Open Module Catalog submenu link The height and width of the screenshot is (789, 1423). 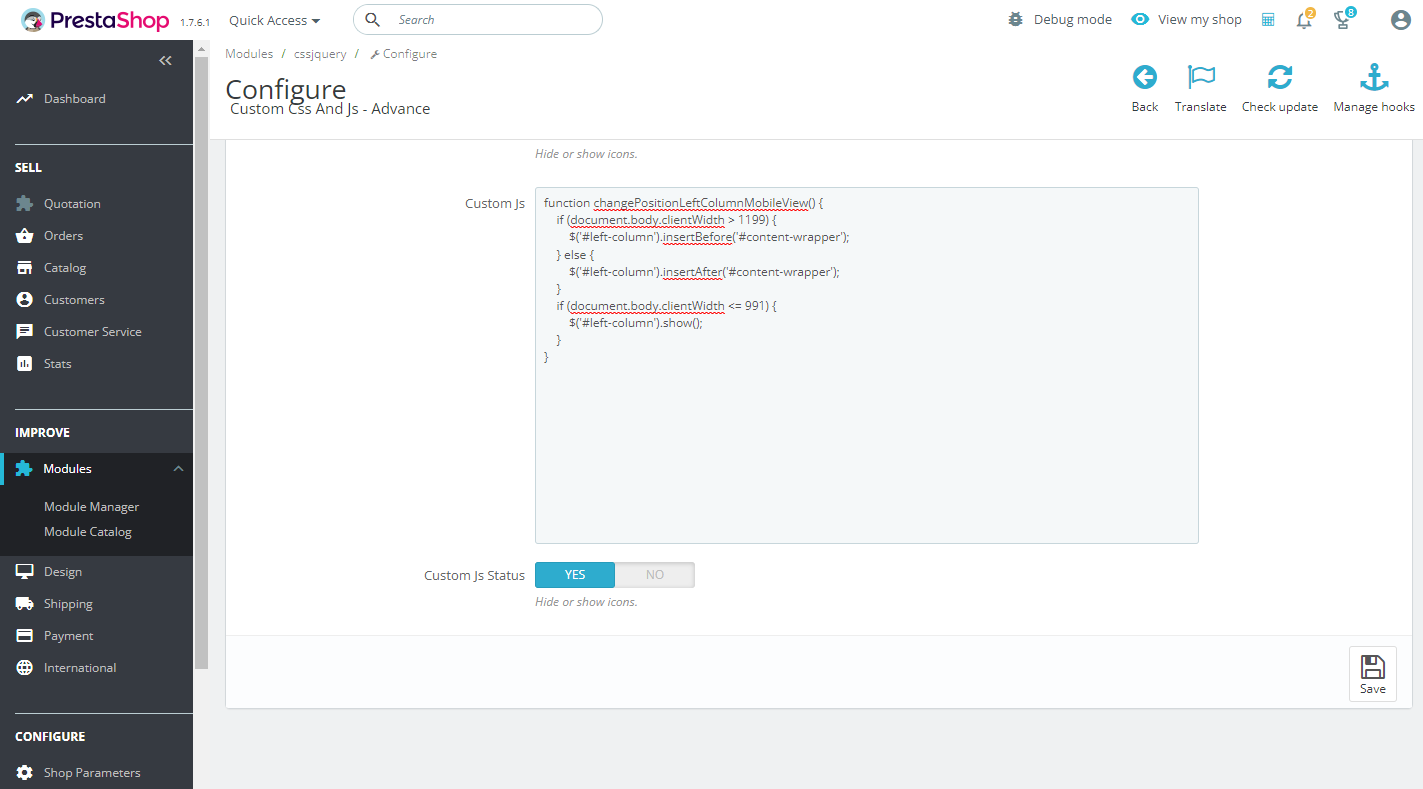[x=88, y=532]
